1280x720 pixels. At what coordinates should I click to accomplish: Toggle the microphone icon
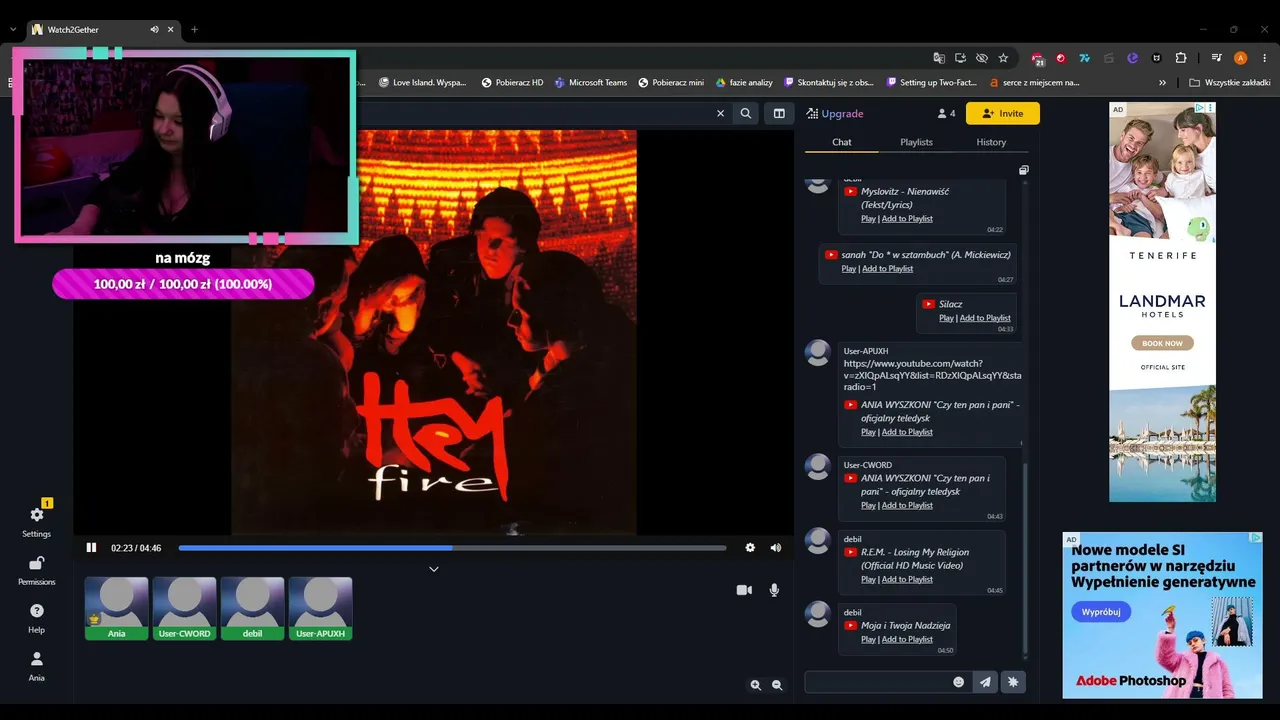click(x=774, y=590)
